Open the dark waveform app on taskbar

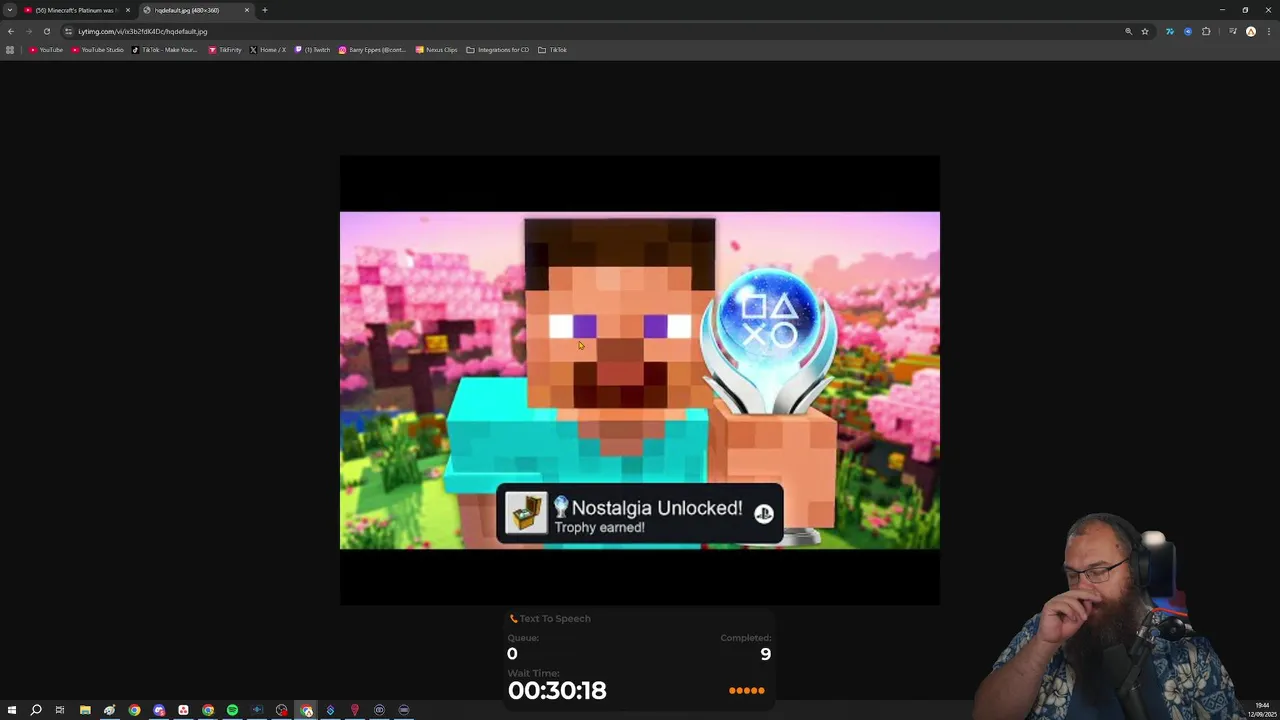[257, 710]
